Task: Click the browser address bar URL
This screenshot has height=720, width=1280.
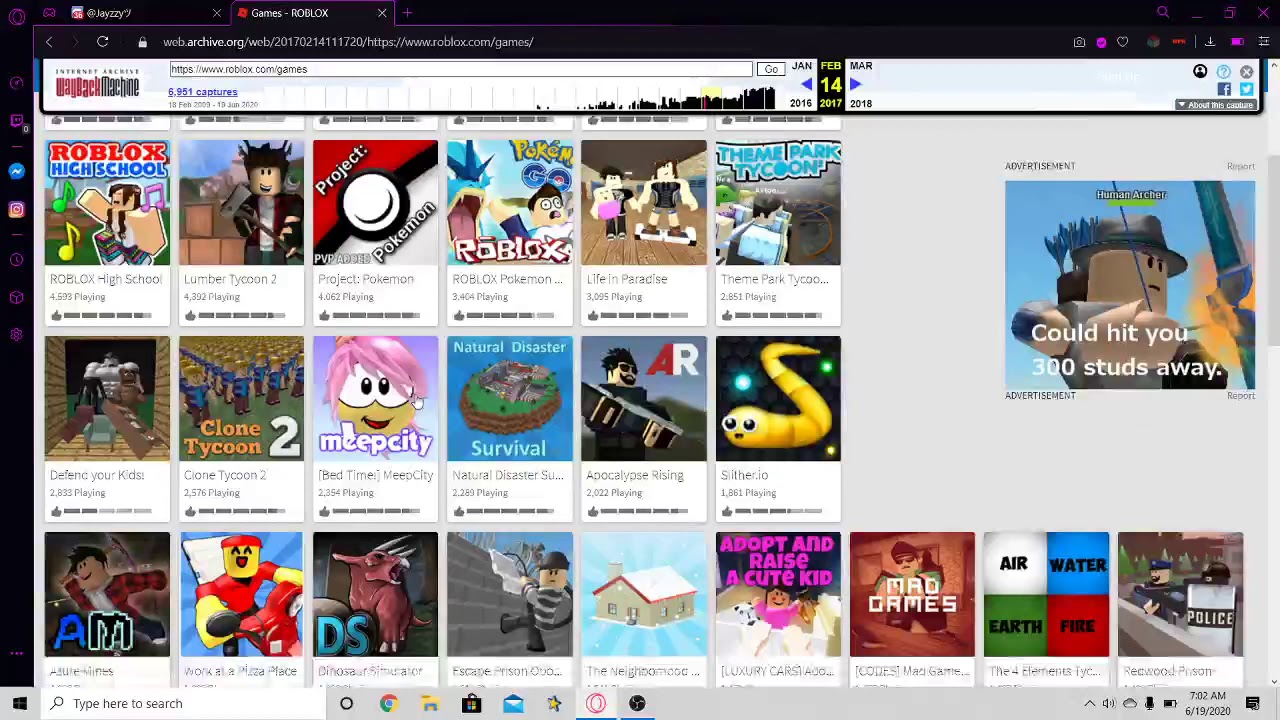Action: coord(348,42)
